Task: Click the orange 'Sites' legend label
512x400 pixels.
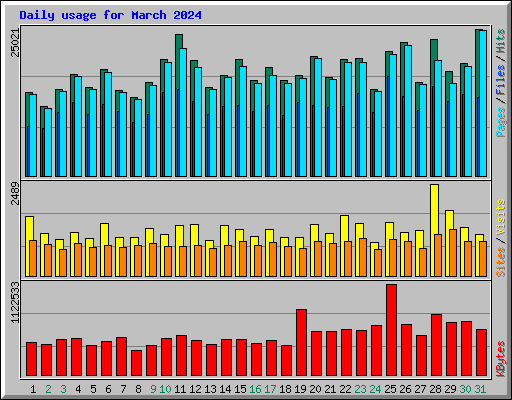Action: coord(501,262)
